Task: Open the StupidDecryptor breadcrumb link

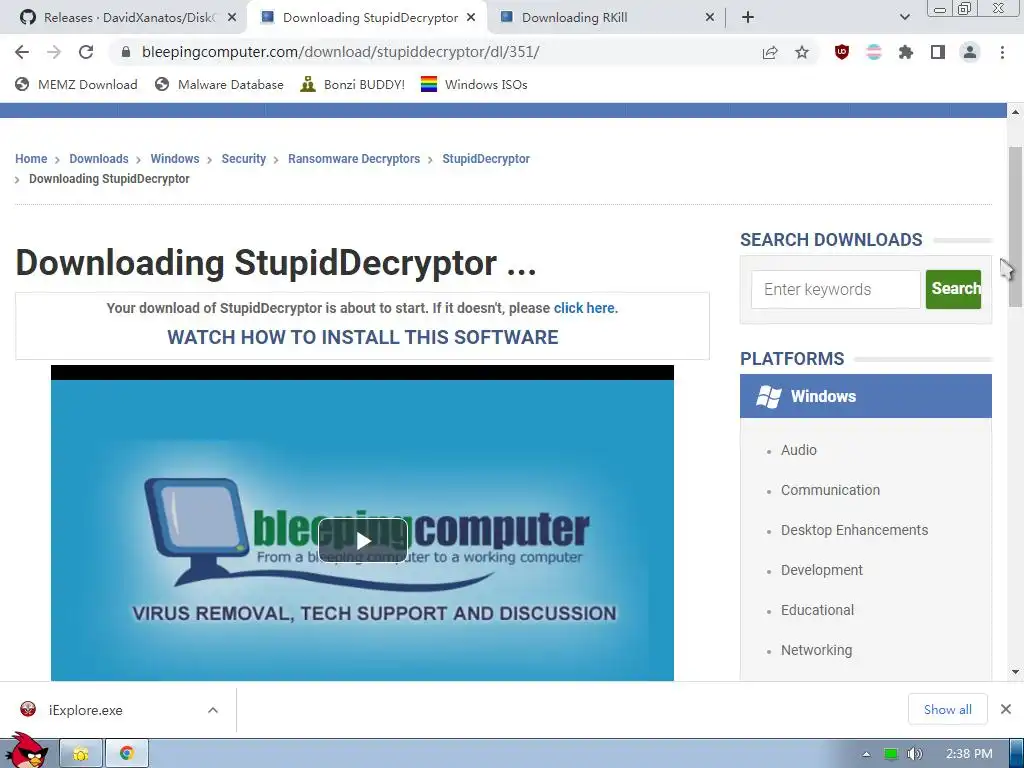Action: tap(486, 159)
